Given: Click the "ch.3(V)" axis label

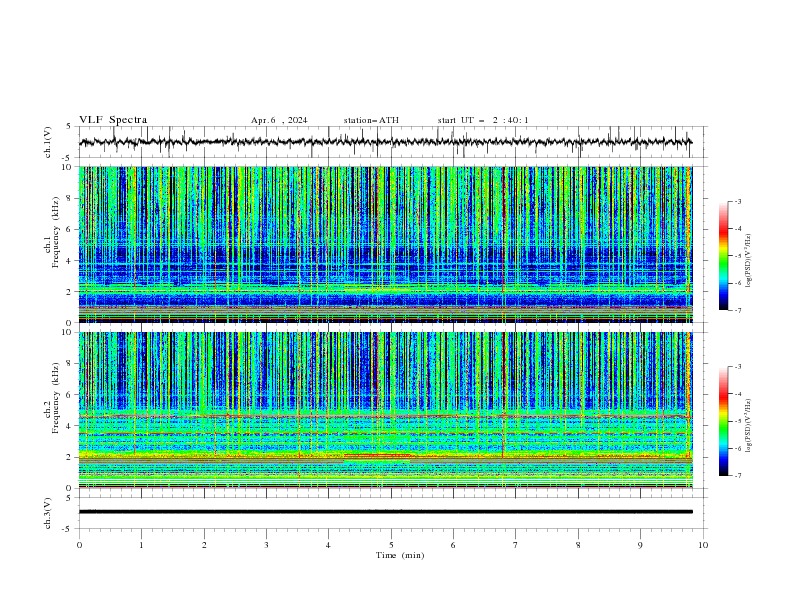Looking at the screenshot, I should click(x=48, y=513).
